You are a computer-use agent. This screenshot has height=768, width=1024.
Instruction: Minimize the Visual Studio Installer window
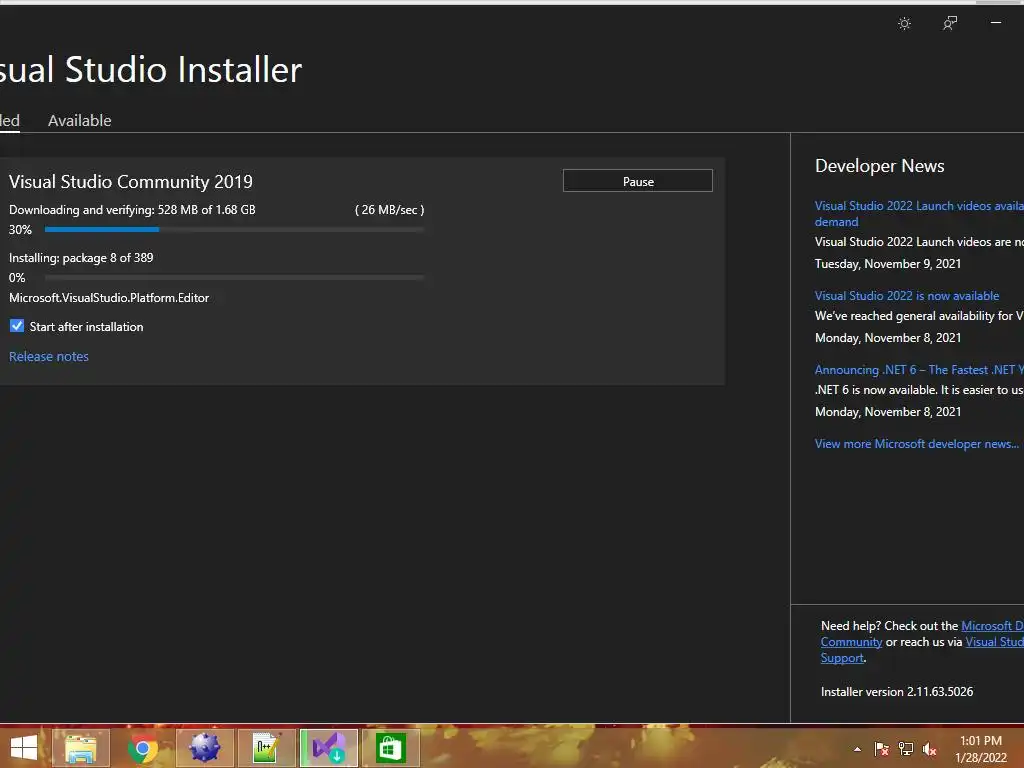[996, 23]
